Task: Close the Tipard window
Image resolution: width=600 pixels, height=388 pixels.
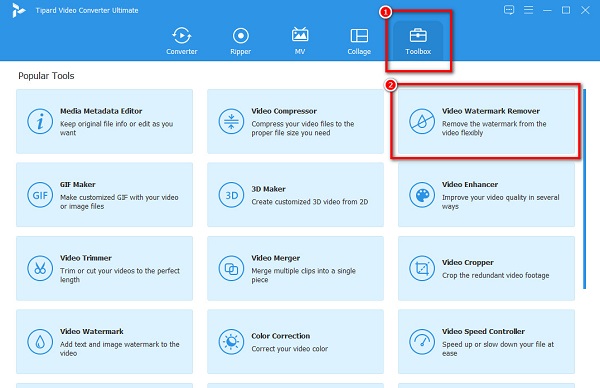Action: [585, 10]
